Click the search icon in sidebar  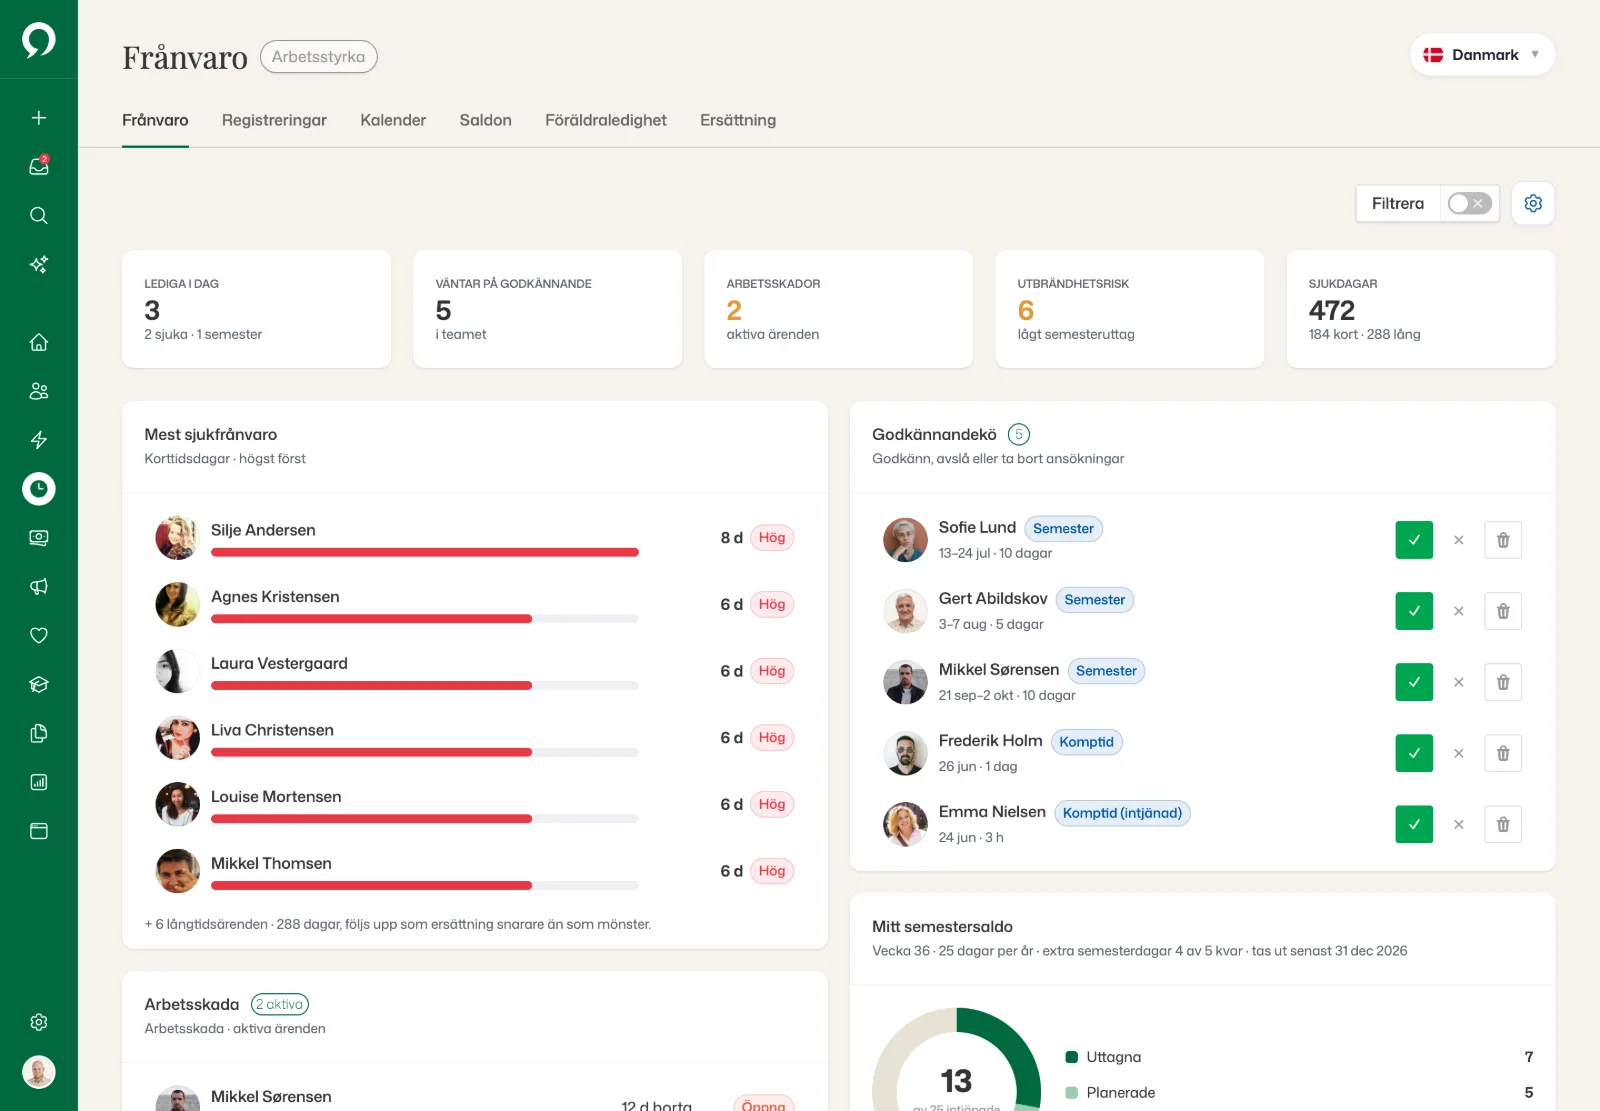click(39, 215)
